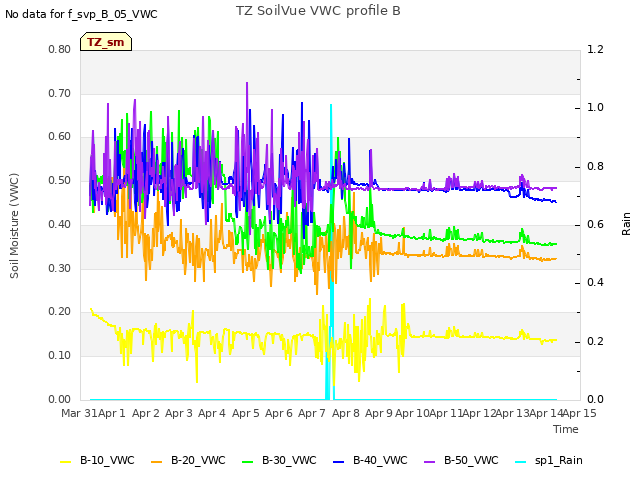Click the Apr 7 date tick label
The width and height of the screenshot is (640, 480).
click(x=312, y=413)
